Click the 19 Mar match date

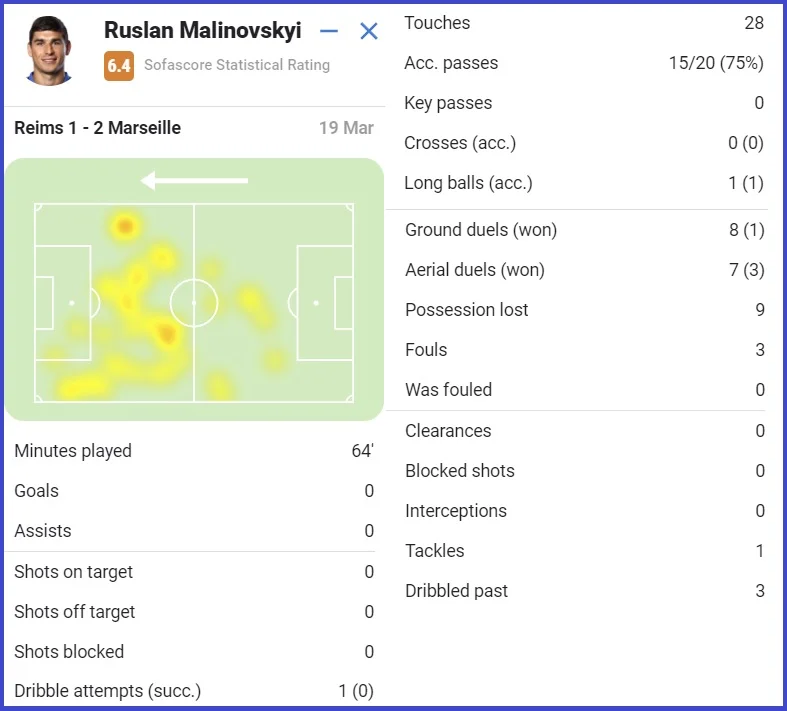(x=346, y=128)
